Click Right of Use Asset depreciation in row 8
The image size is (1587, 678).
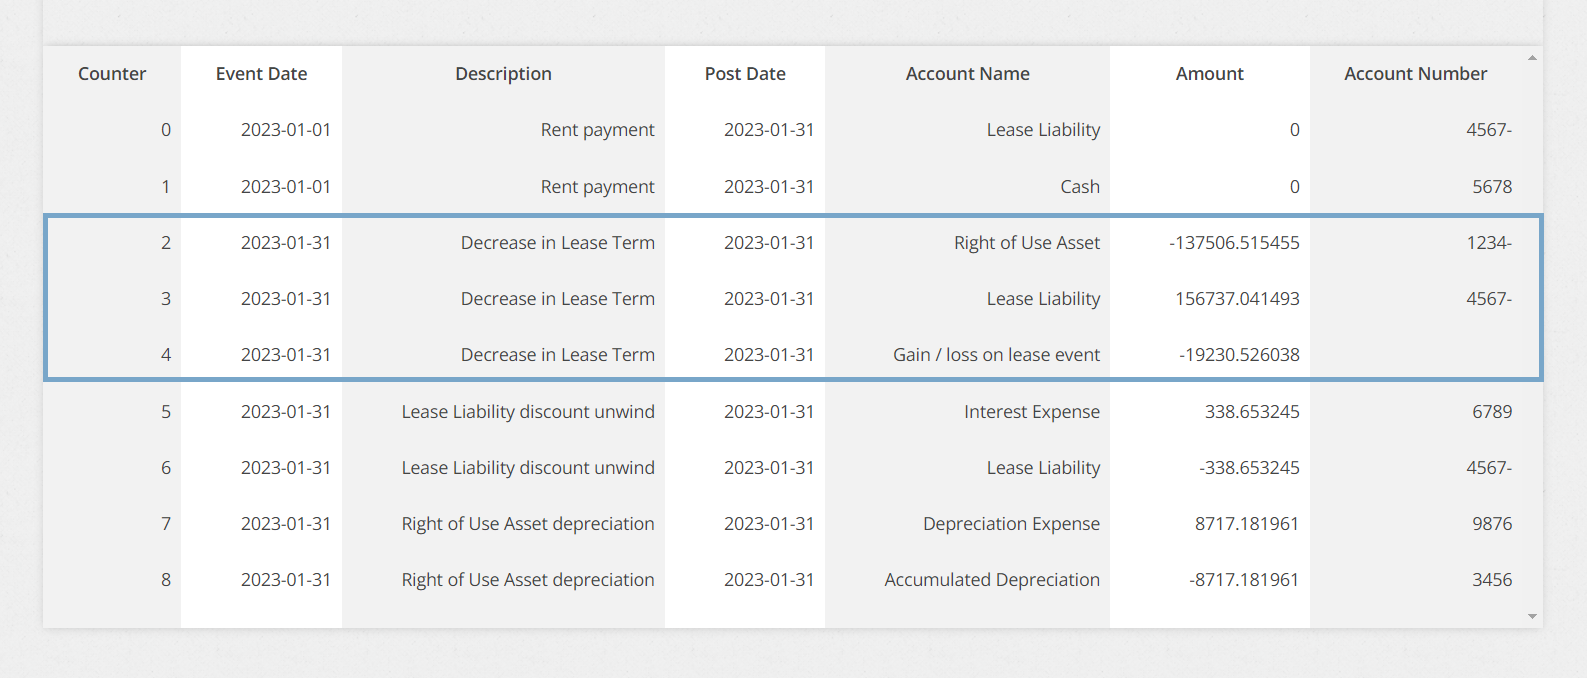(528, 580)
